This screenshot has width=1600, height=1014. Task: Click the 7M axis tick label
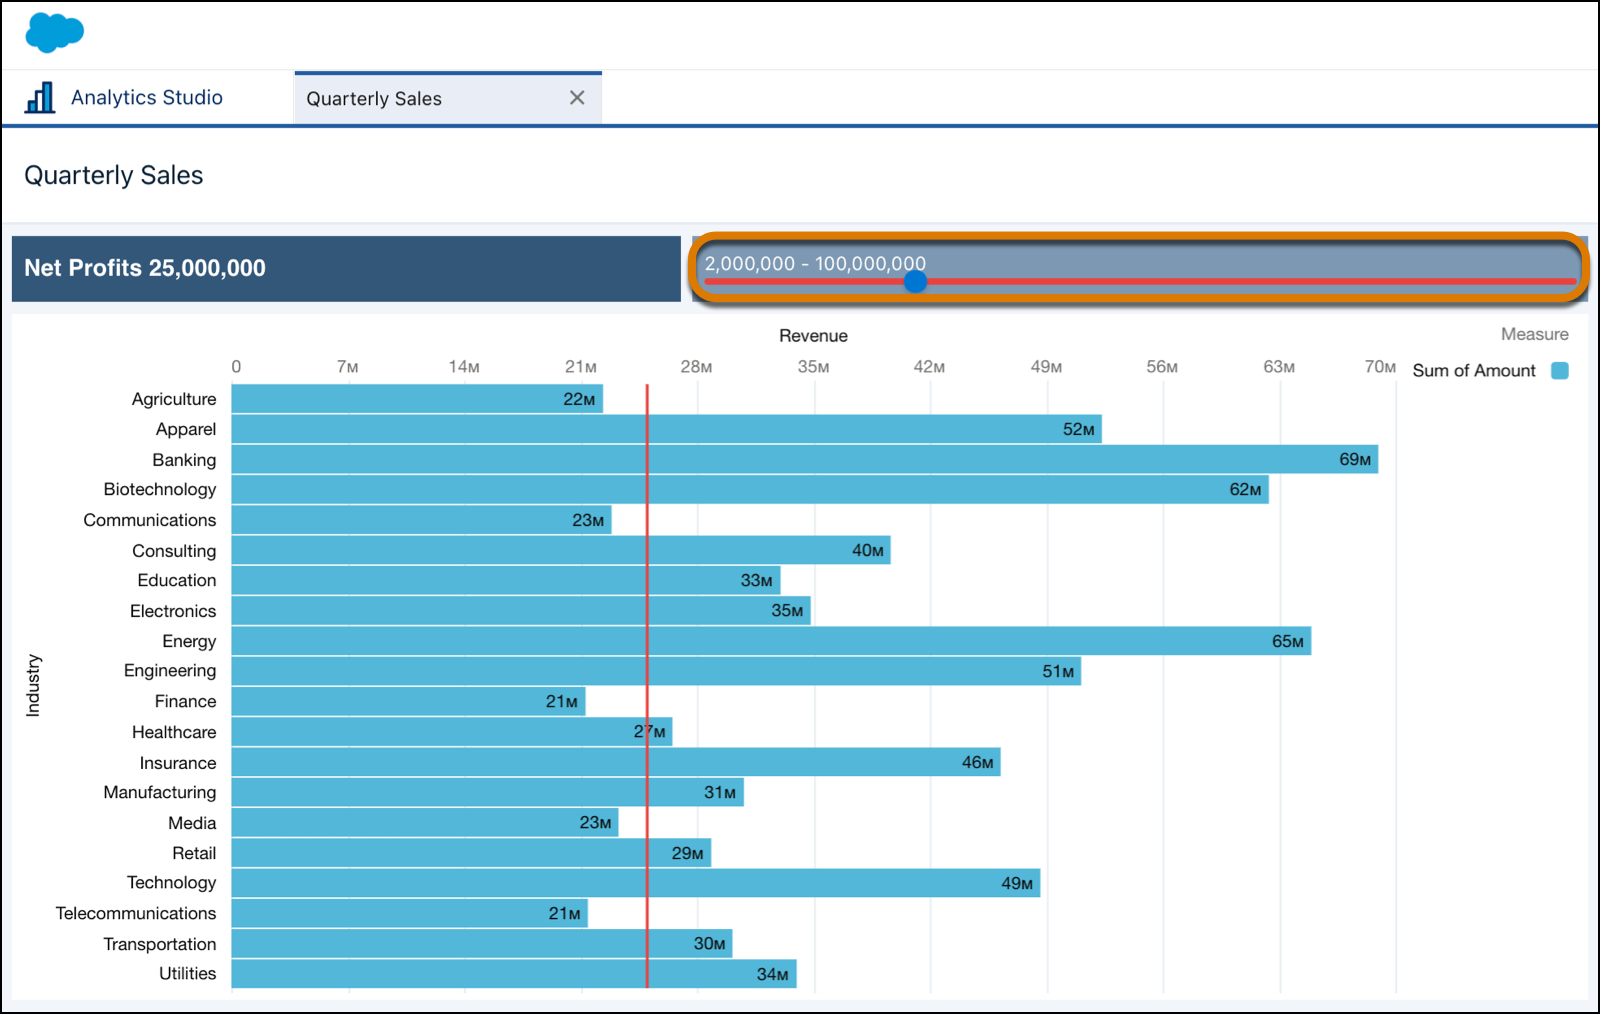[347, 367]
